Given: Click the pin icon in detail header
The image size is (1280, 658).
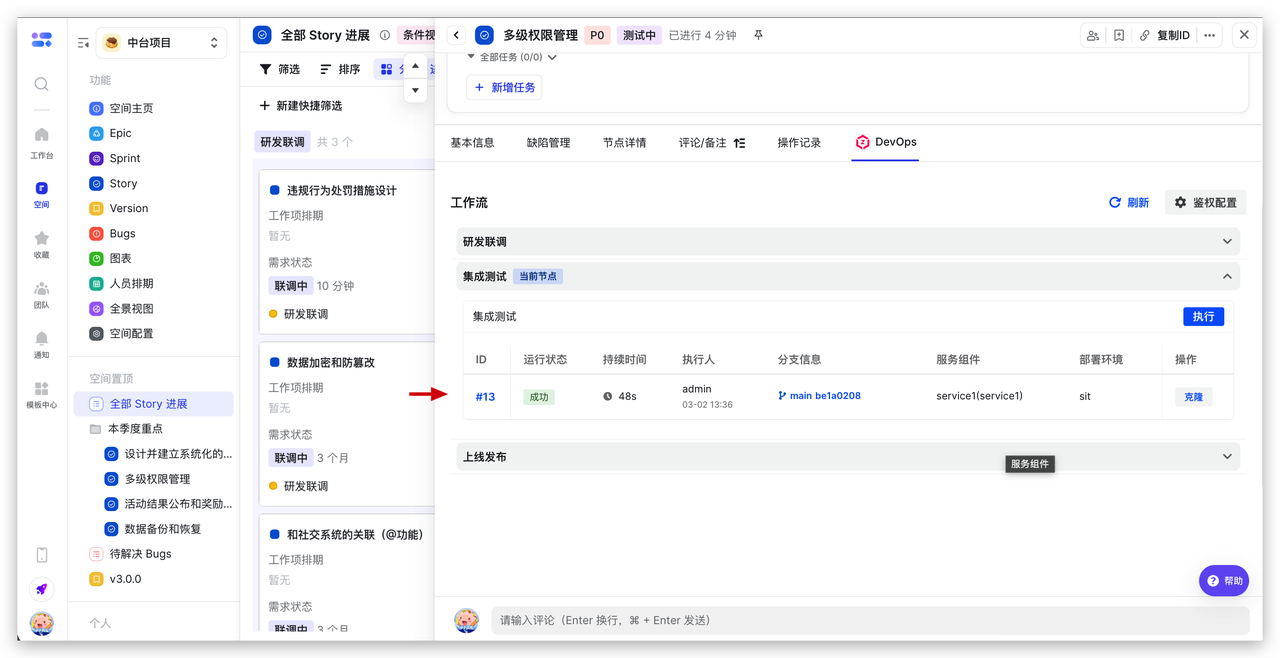Looking at the screenshot, I should (x=758, y=35).
